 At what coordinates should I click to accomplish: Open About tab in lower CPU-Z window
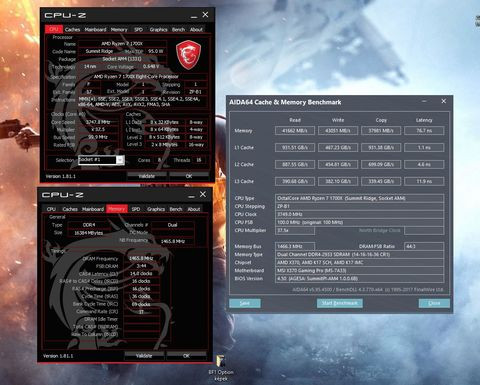point(194,209)
